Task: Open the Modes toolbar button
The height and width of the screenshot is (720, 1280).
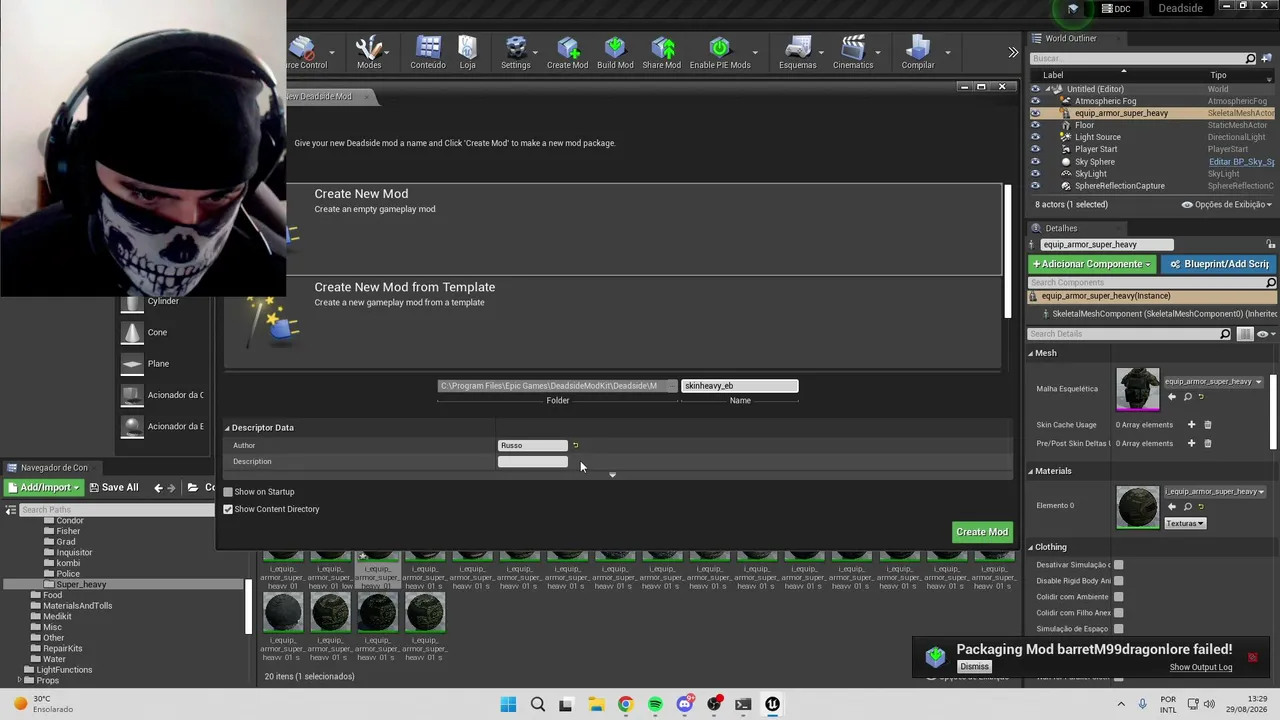Action: click(x=369, y=53)
